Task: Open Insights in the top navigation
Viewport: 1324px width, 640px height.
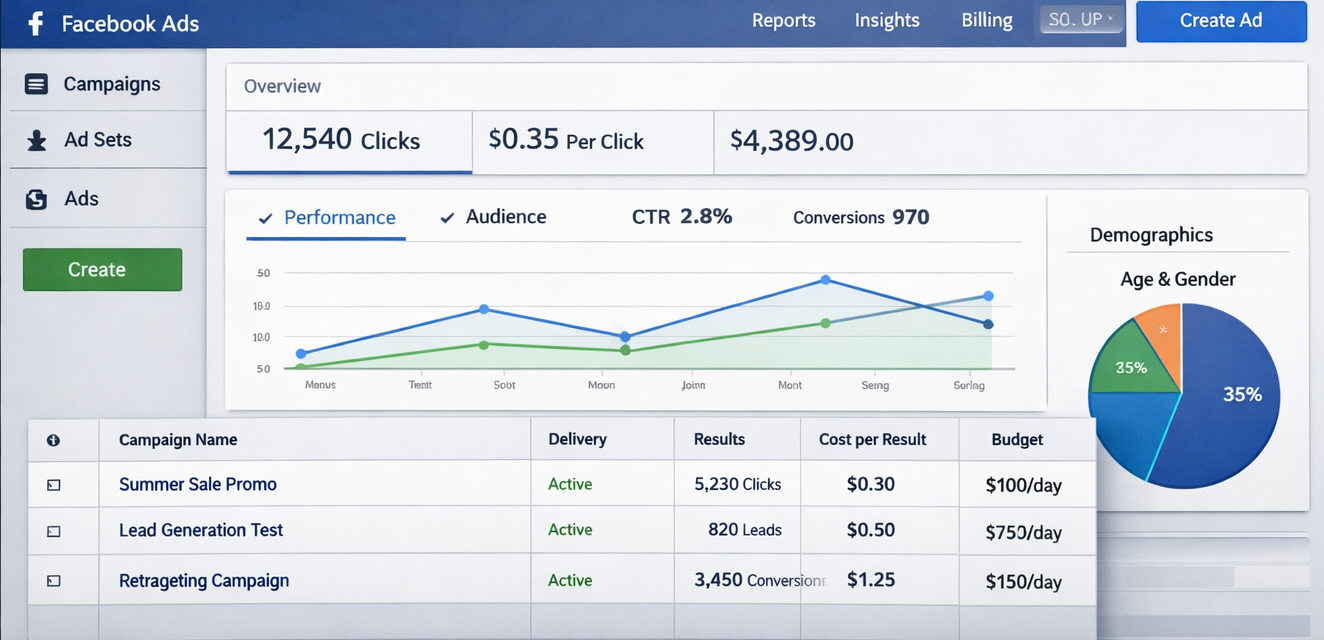Action: (887, 21)
